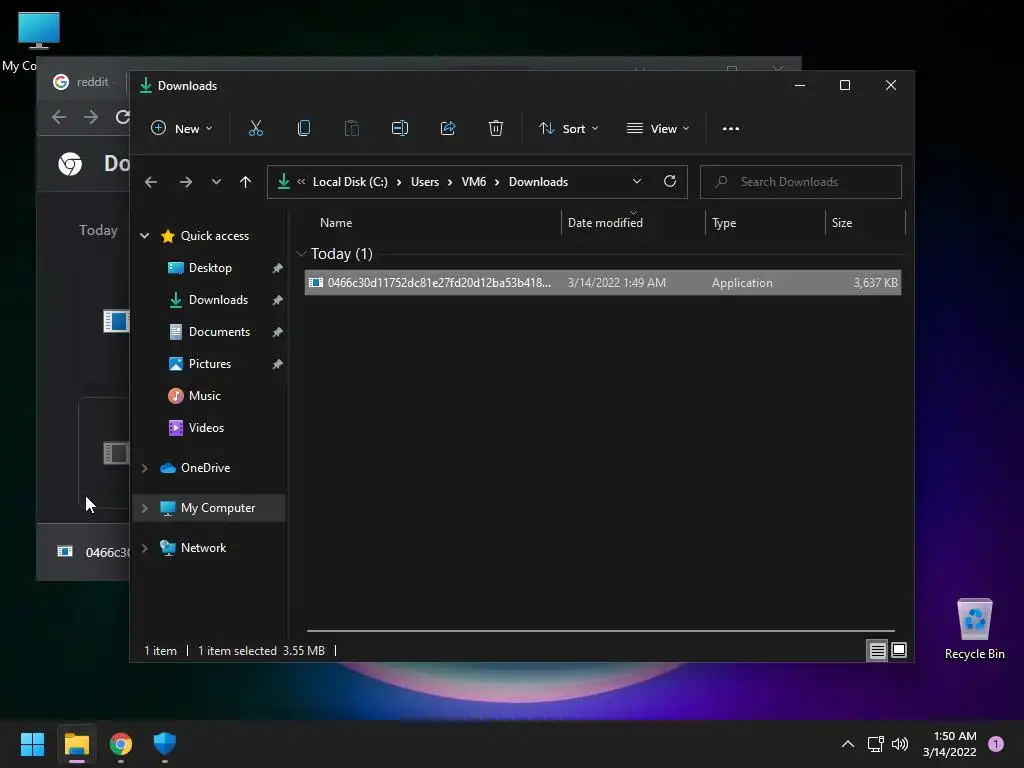This screenshot has height=768, width=1024.
Task: Click Users breadcrumb in address bar
Action: point(424,182)
